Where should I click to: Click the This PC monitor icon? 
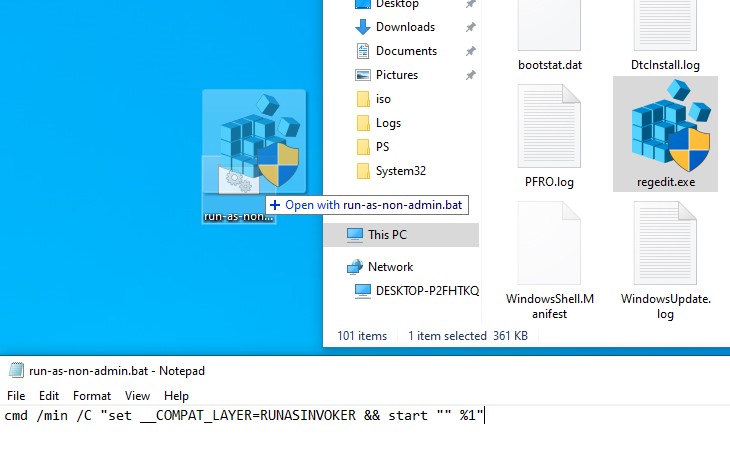[x=355, y=235]
